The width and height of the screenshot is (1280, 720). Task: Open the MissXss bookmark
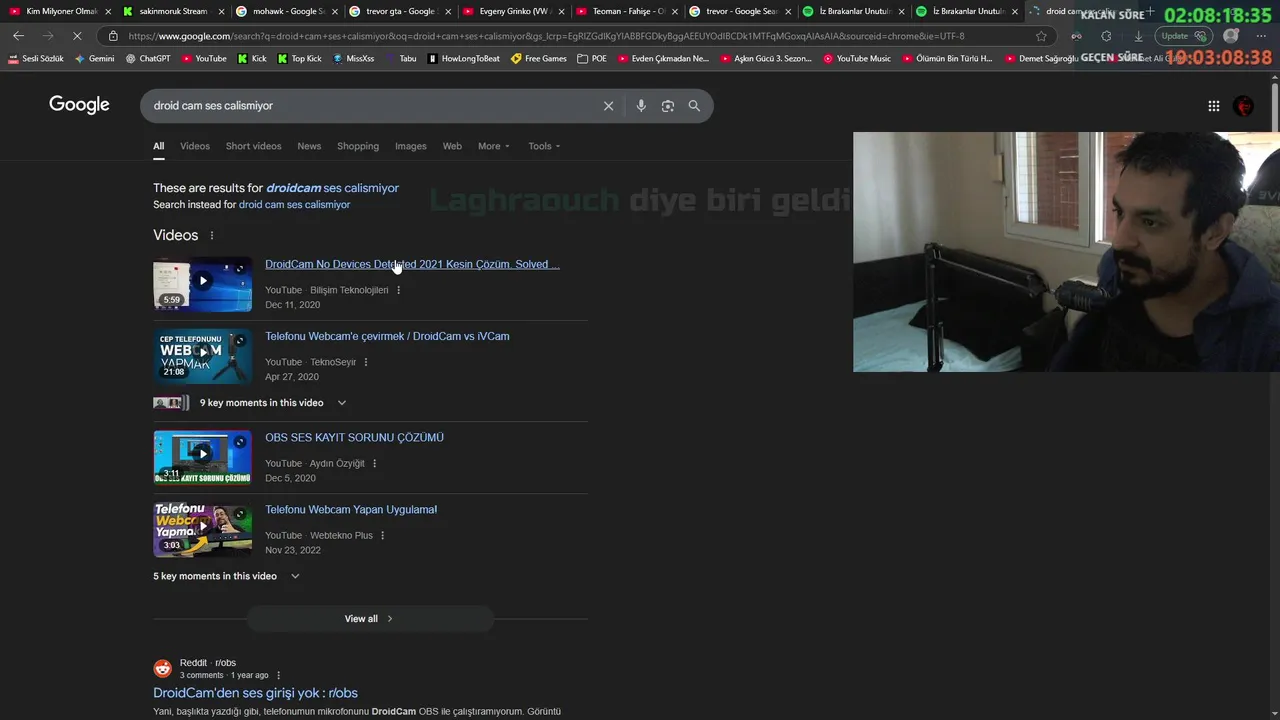pyautogui.click(x=353, y=59)
